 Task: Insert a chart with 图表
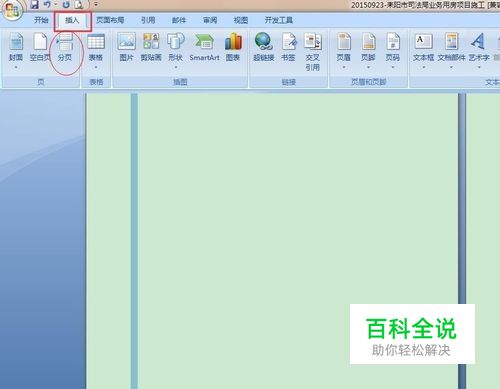coord(233,47)
